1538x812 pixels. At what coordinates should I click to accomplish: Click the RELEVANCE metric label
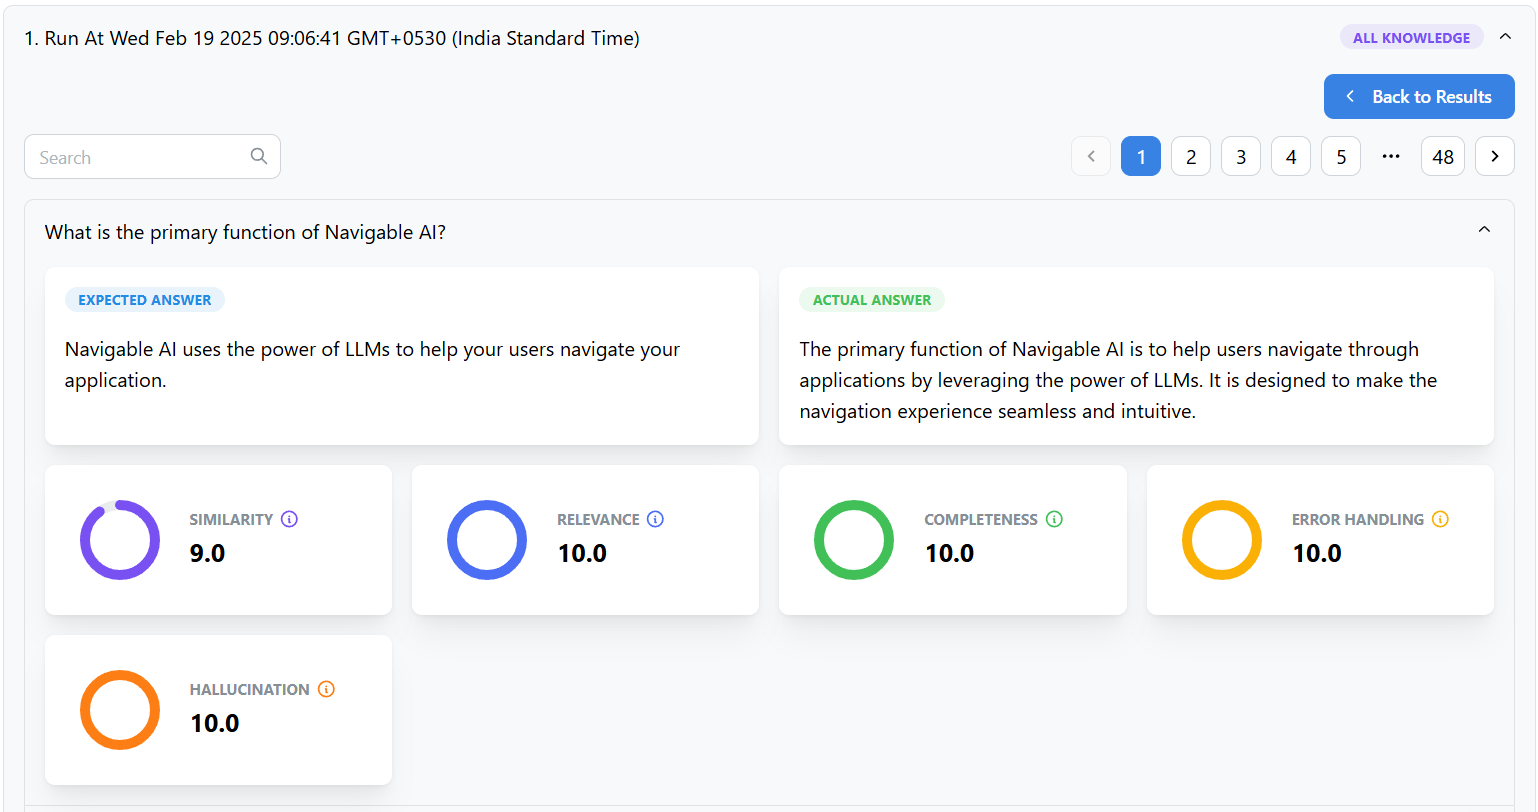click(x=598, y=520)
